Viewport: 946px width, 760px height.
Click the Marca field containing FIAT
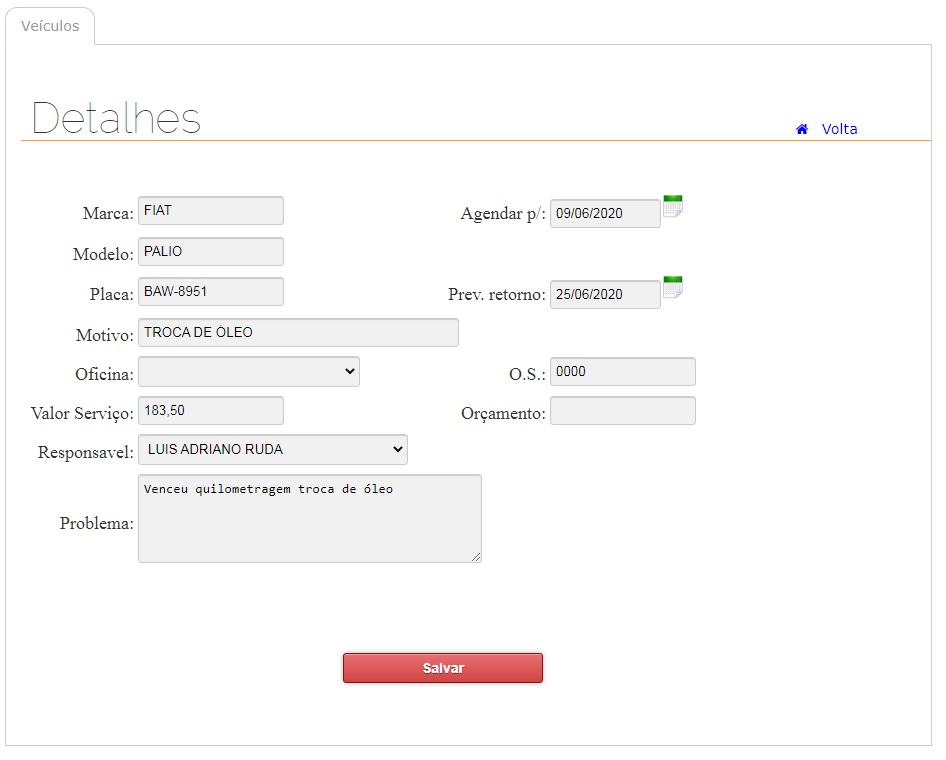click(210, 211)
